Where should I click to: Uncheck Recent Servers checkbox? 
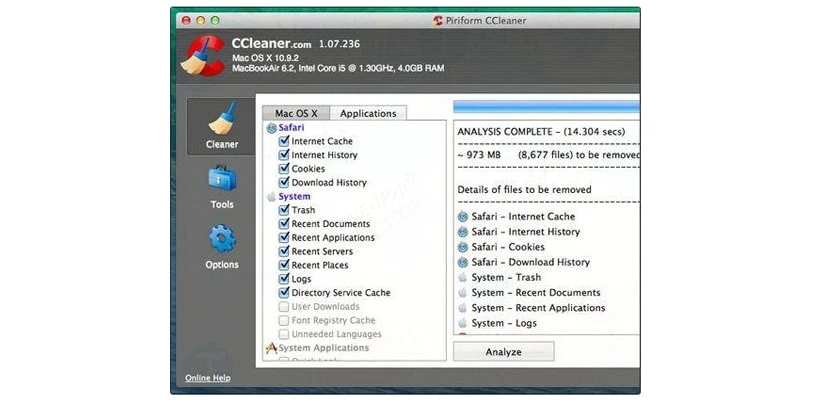[x=284, y=251]
